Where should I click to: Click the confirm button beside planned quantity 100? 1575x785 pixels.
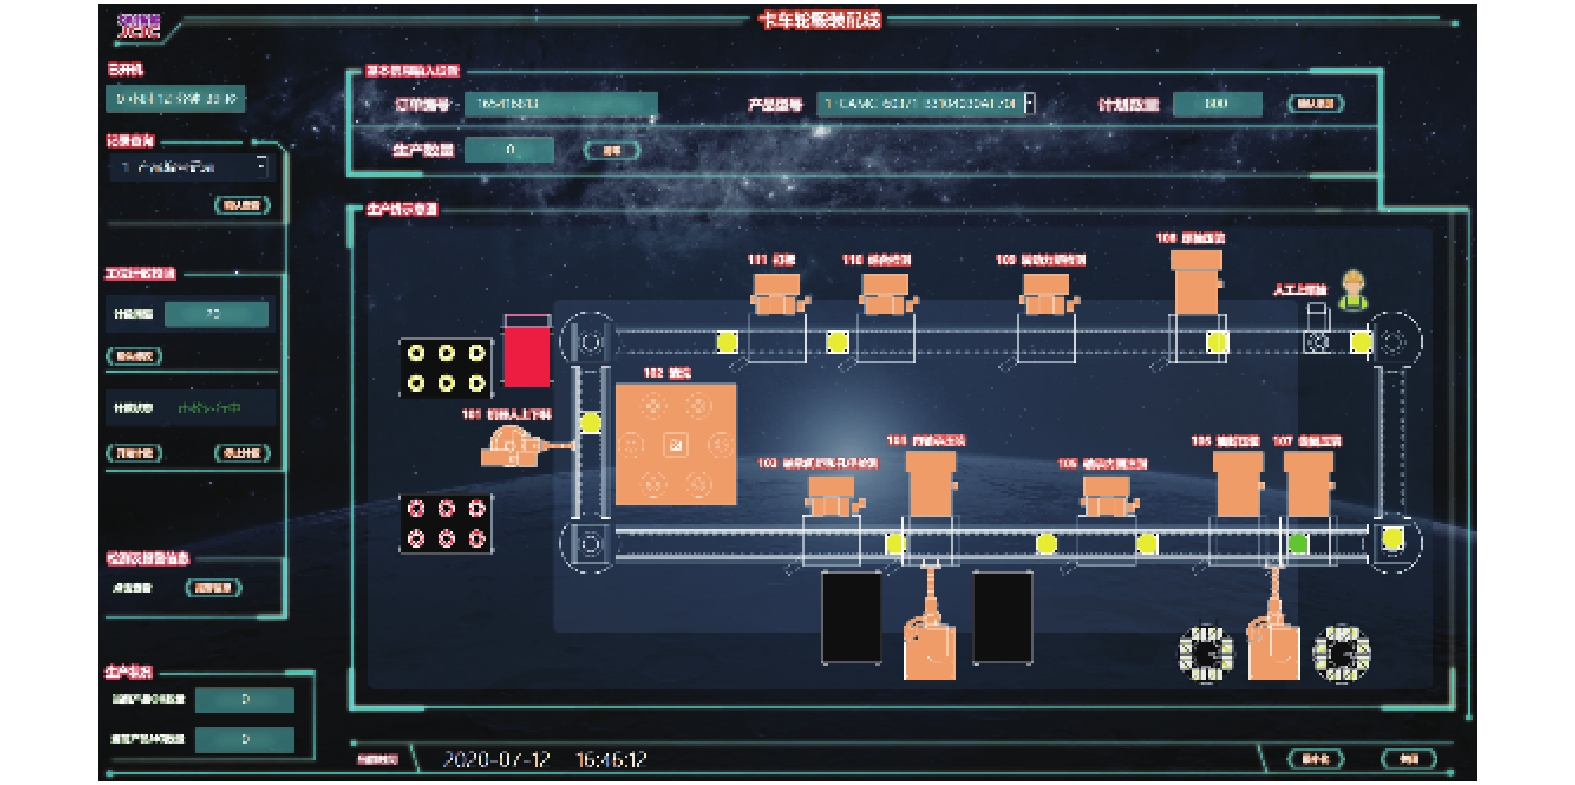click(1315, 103)
